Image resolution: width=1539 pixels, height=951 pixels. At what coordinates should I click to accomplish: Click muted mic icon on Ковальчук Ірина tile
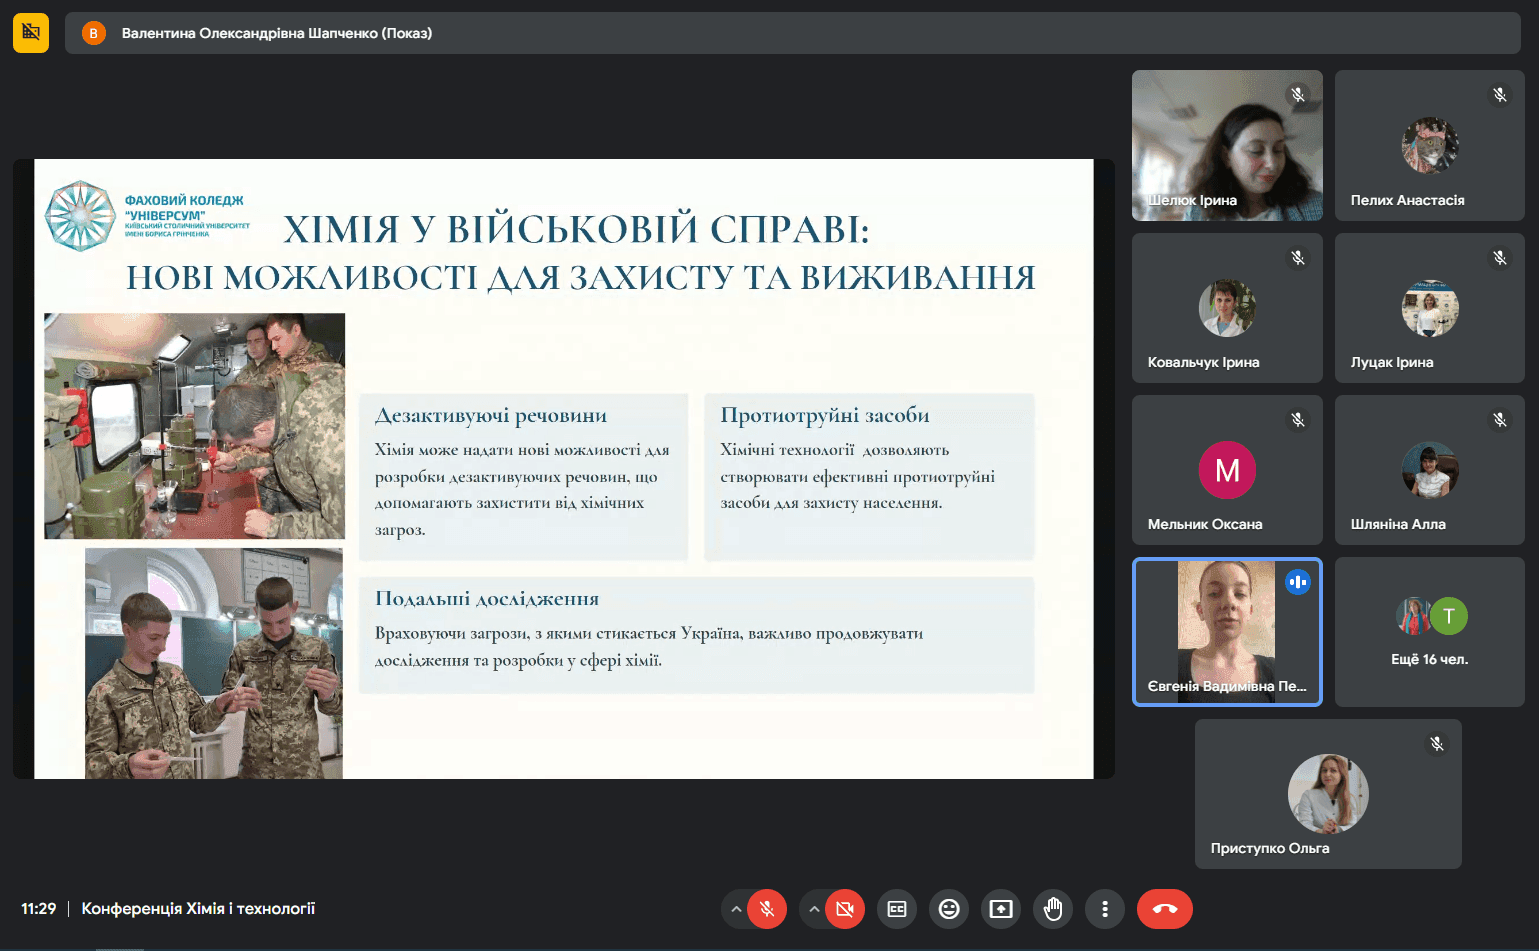pyautogui.click(x=1298, y=258)
